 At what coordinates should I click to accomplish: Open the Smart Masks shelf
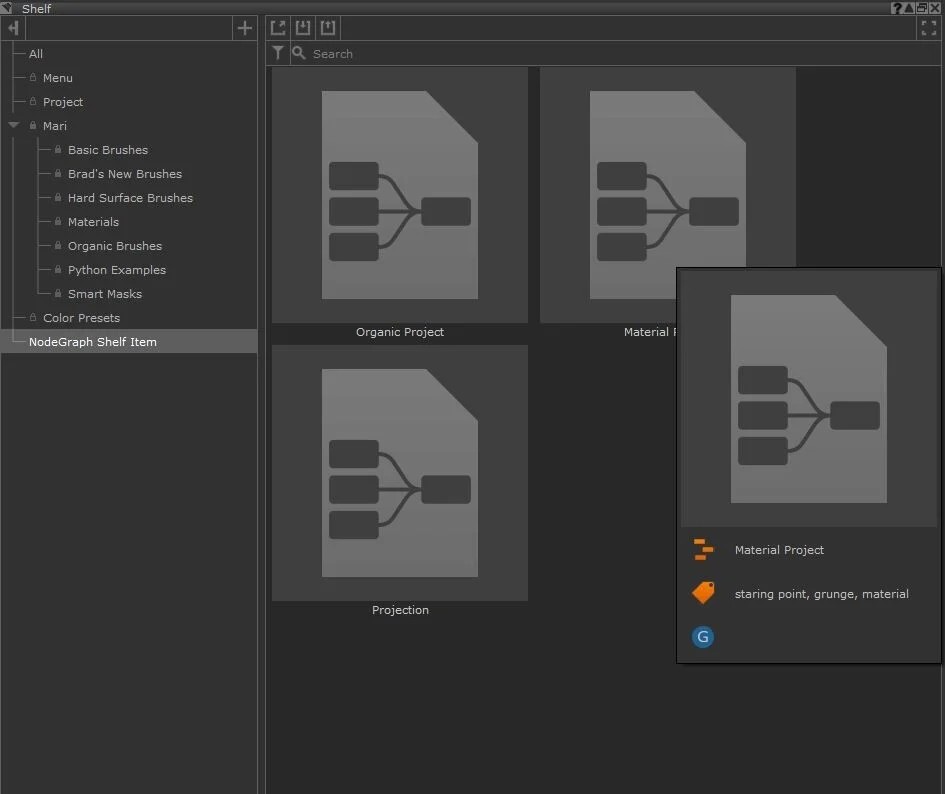click(104, 294)
